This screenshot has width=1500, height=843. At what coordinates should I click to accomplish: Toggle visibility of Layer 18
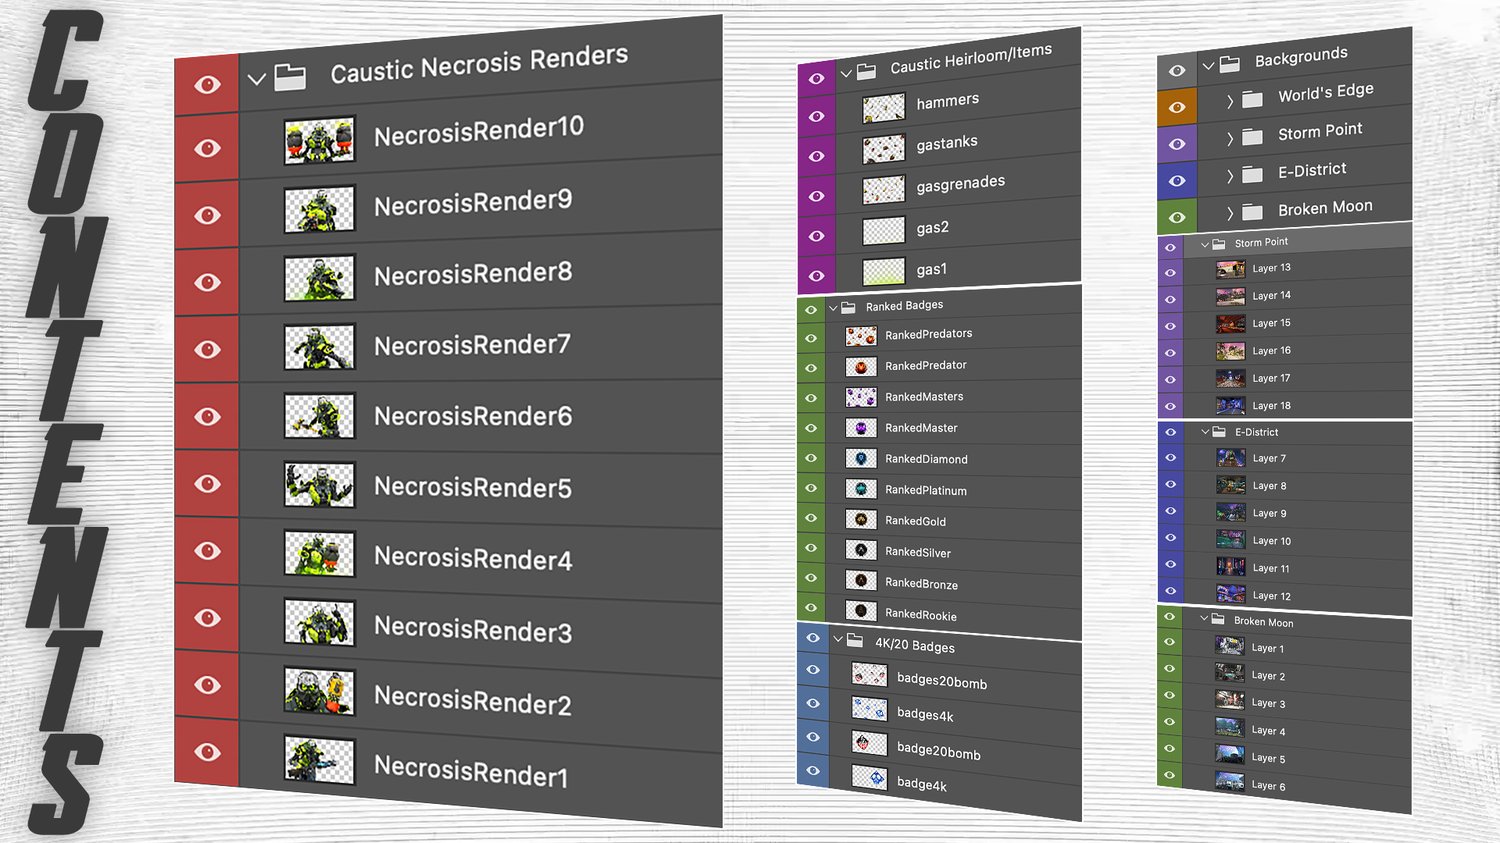1170,406
